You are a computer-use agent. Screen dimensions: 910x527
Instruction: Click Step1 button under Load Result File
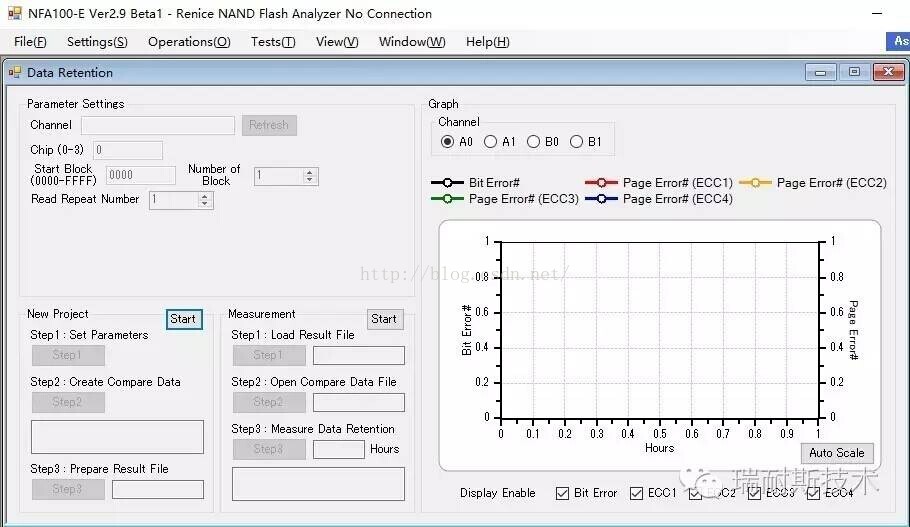[x=269, y=355]
